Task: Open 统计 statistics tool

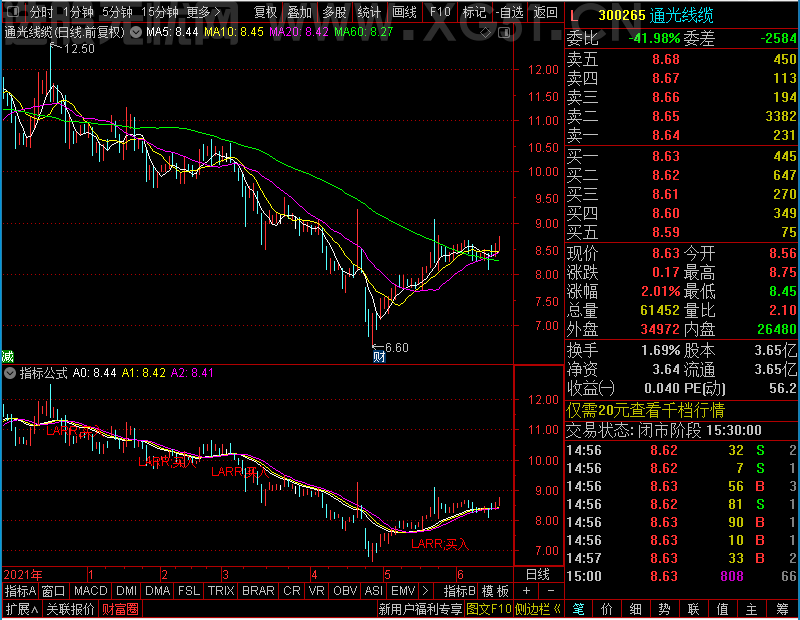Action: 369,12
